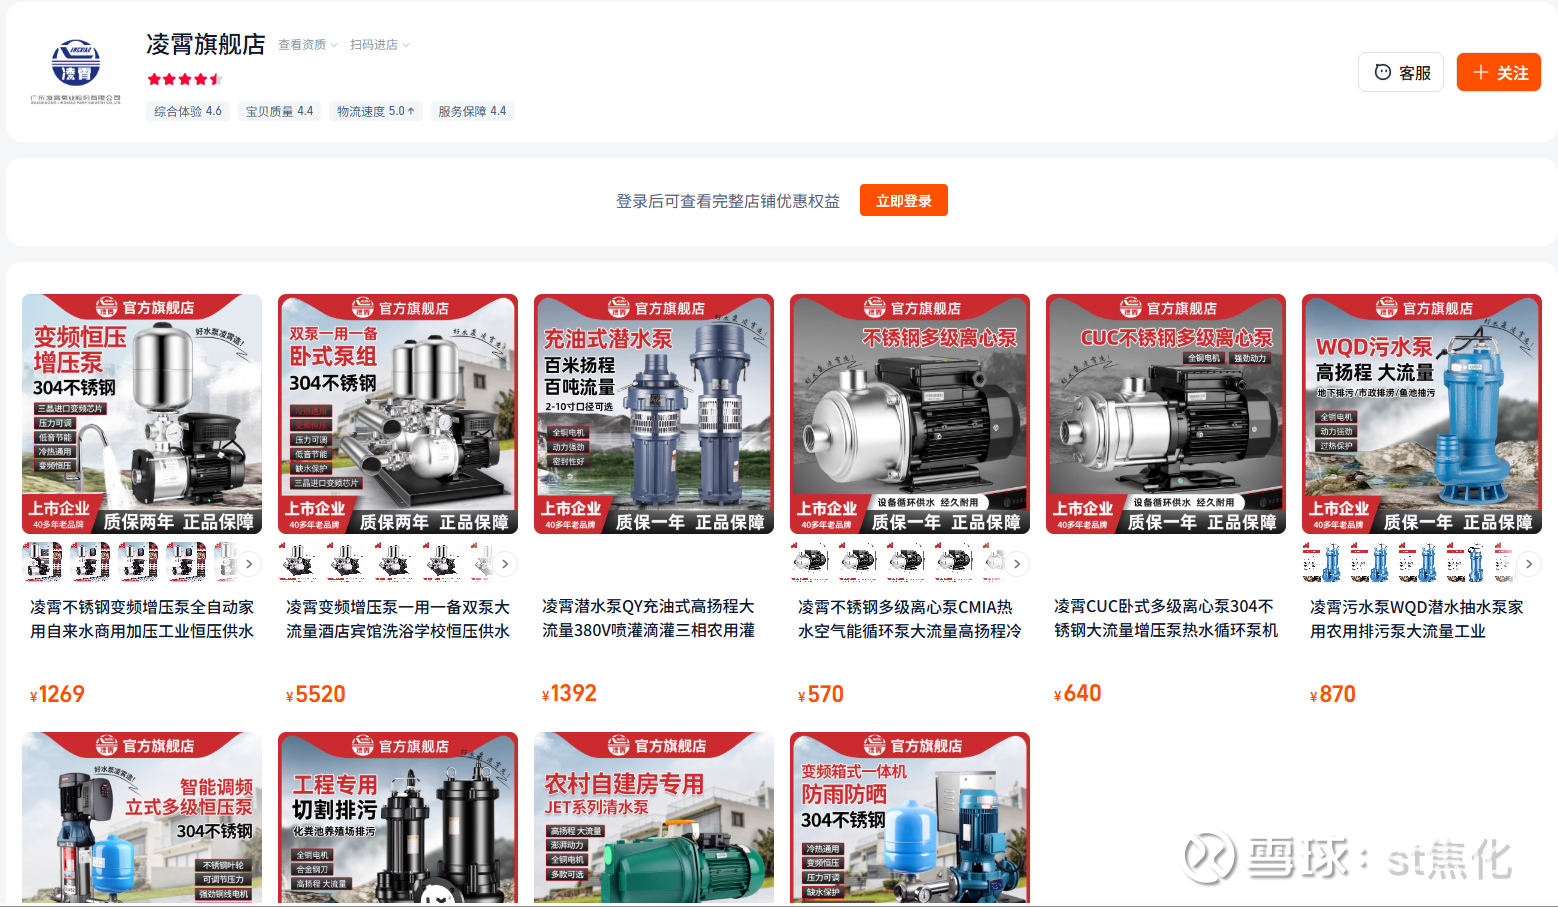Open title 凌霄污水泵WQD潜水抽水泵
The image size is (1558, 907).
pyautogui.click(x=1417, y=619)
